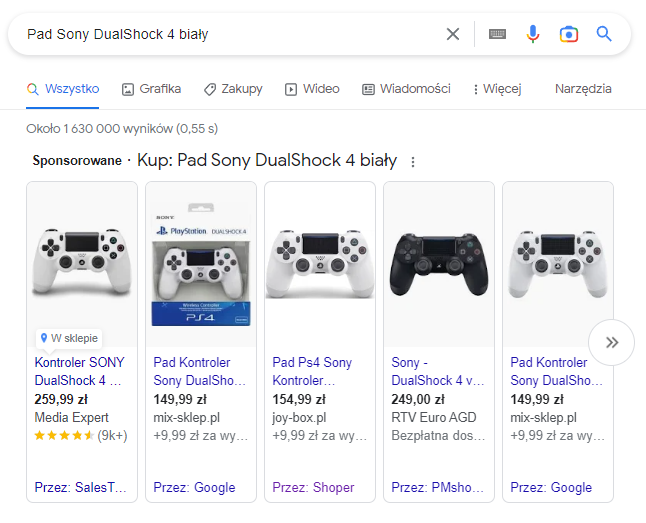Click Przez: Shoper link
646x523 pixels.
click(x=313, y=488)
